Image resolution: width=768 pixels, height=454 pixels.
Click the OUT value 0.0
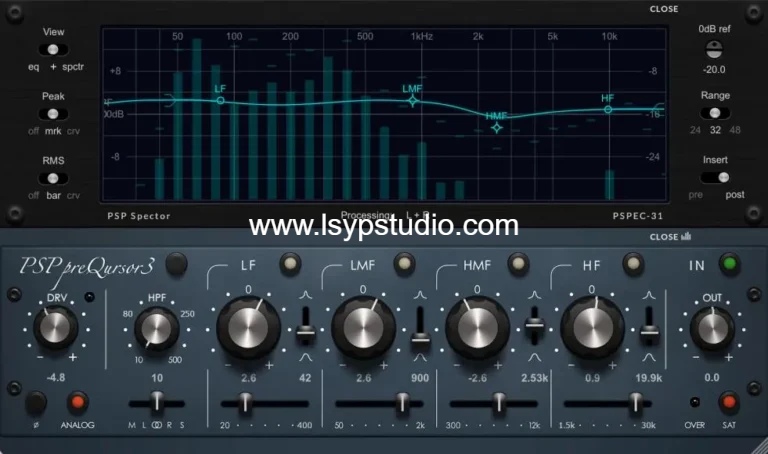click(712, 378)
